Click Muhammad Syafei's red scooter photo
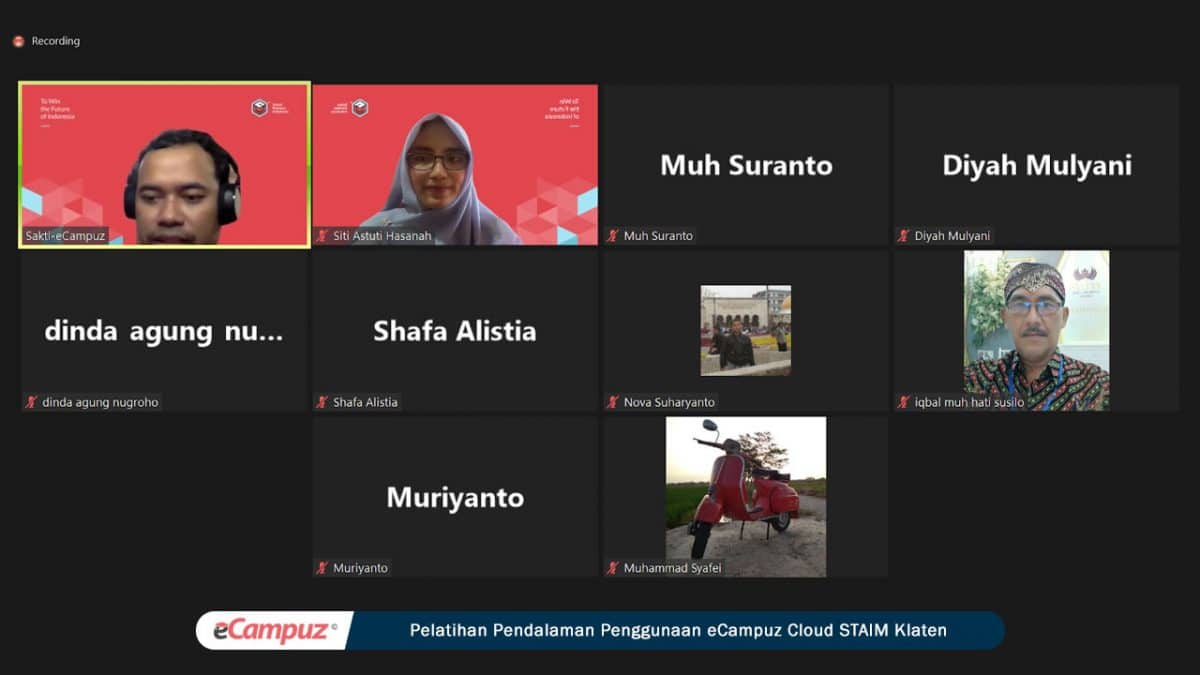 [746, 497]
